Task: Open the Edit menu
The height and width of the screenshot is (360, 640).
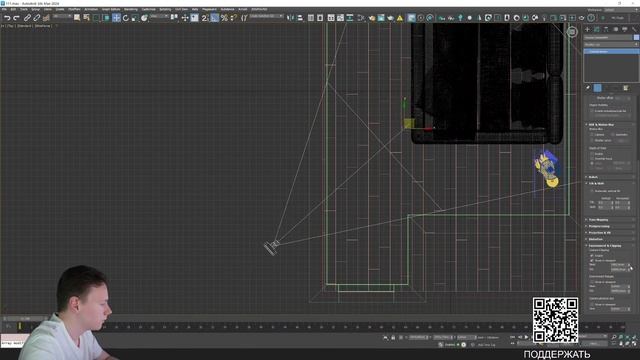Action: 13,9
